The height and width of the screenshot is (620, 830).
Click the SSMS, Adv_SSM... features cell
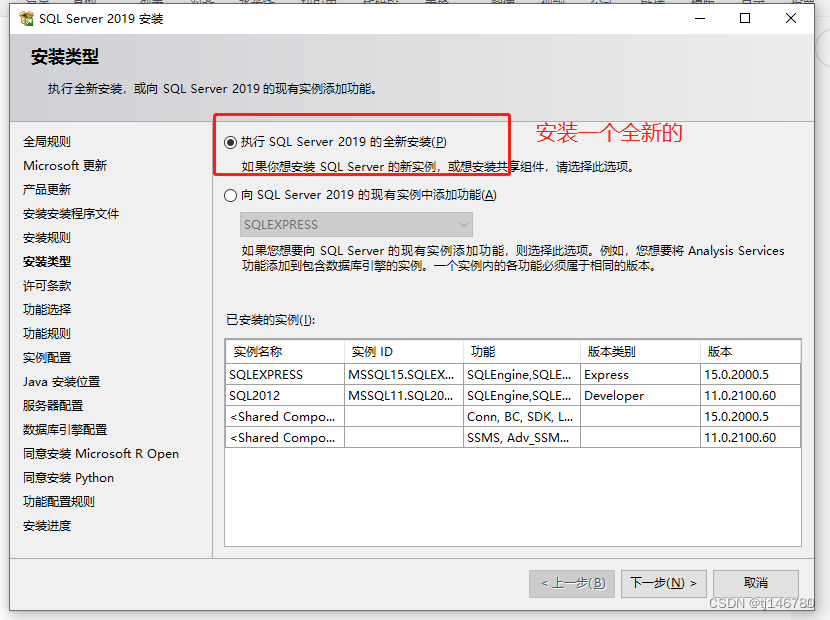pyautogui.click(x=522, y=438)
